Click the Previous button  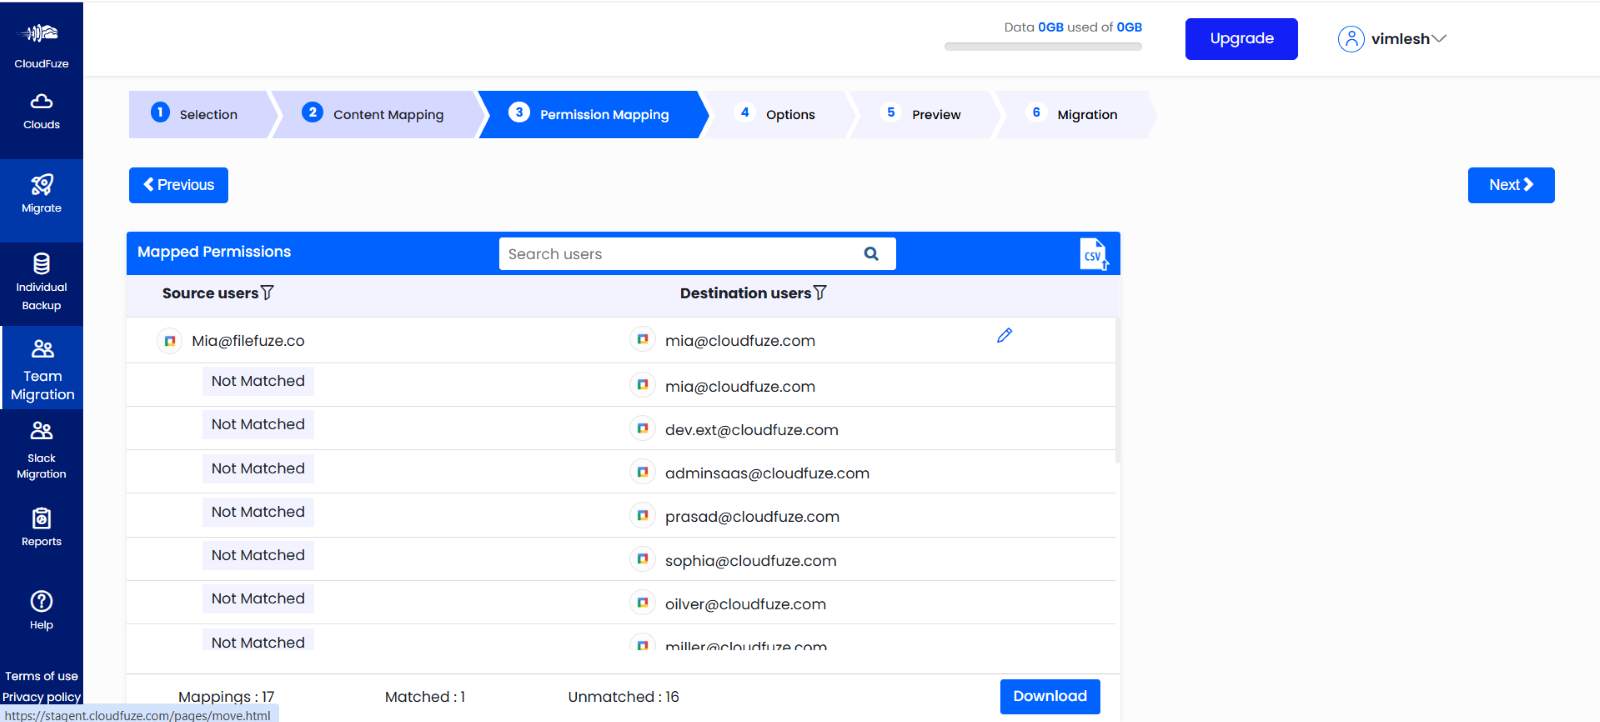tap(178, 185)
